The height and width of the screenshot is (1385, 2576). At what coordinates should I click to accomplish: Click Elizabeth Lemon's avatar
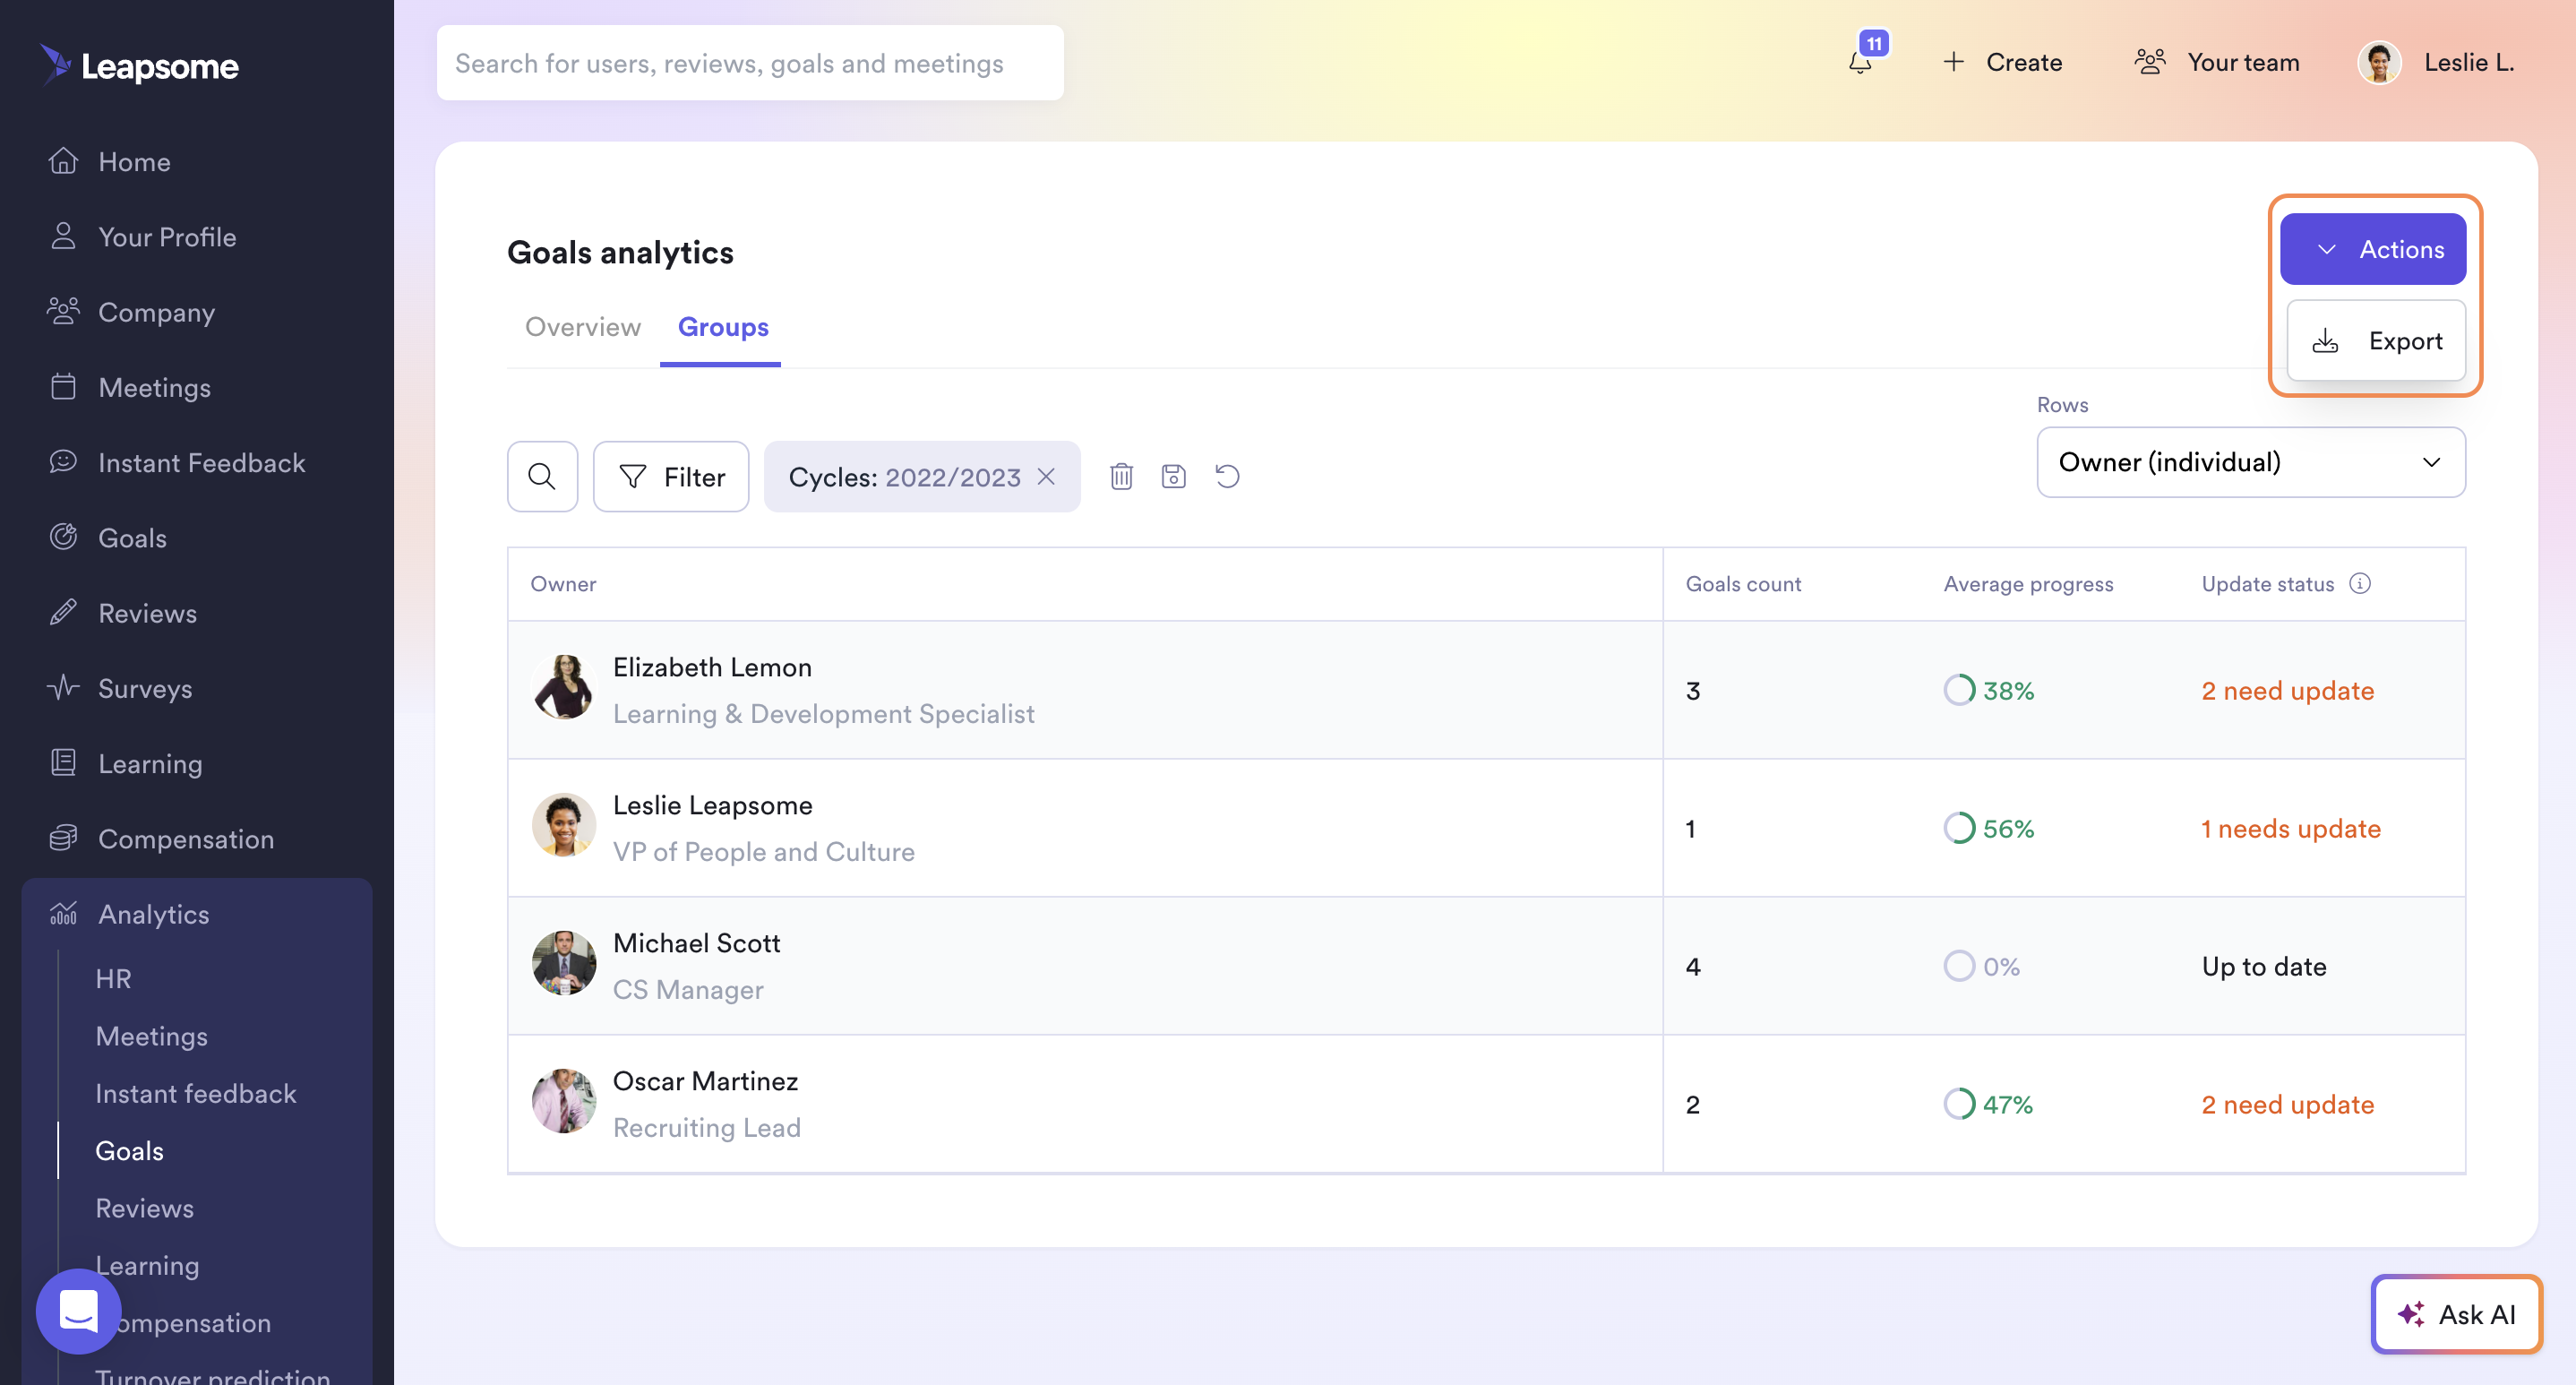pos(564,687)
